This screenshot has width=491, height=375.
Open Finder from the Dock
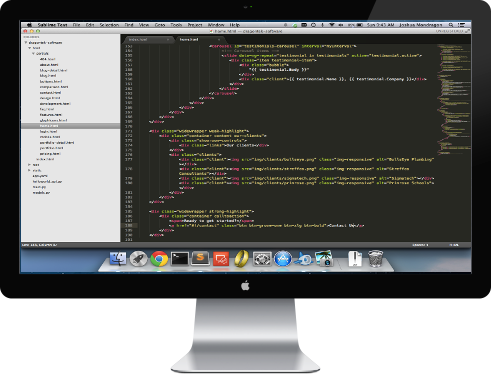point(118,258)
